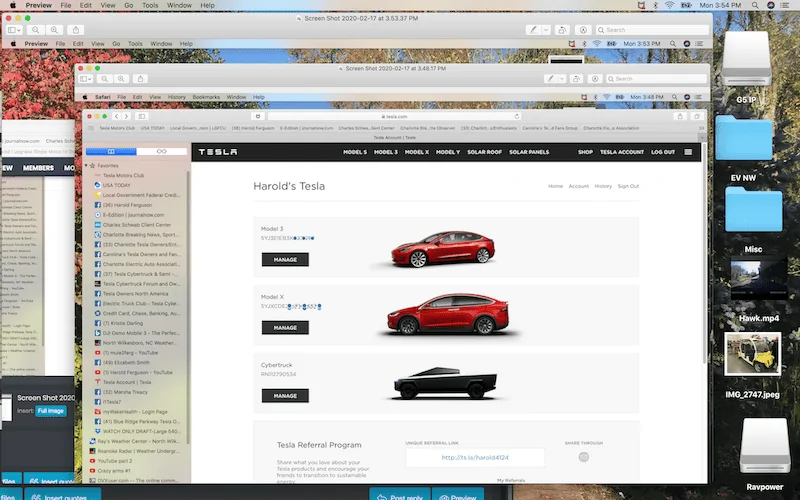Collapse the Favorites disclosure triangle
This screenshot has height=500, width=800.
click(86, 166)
